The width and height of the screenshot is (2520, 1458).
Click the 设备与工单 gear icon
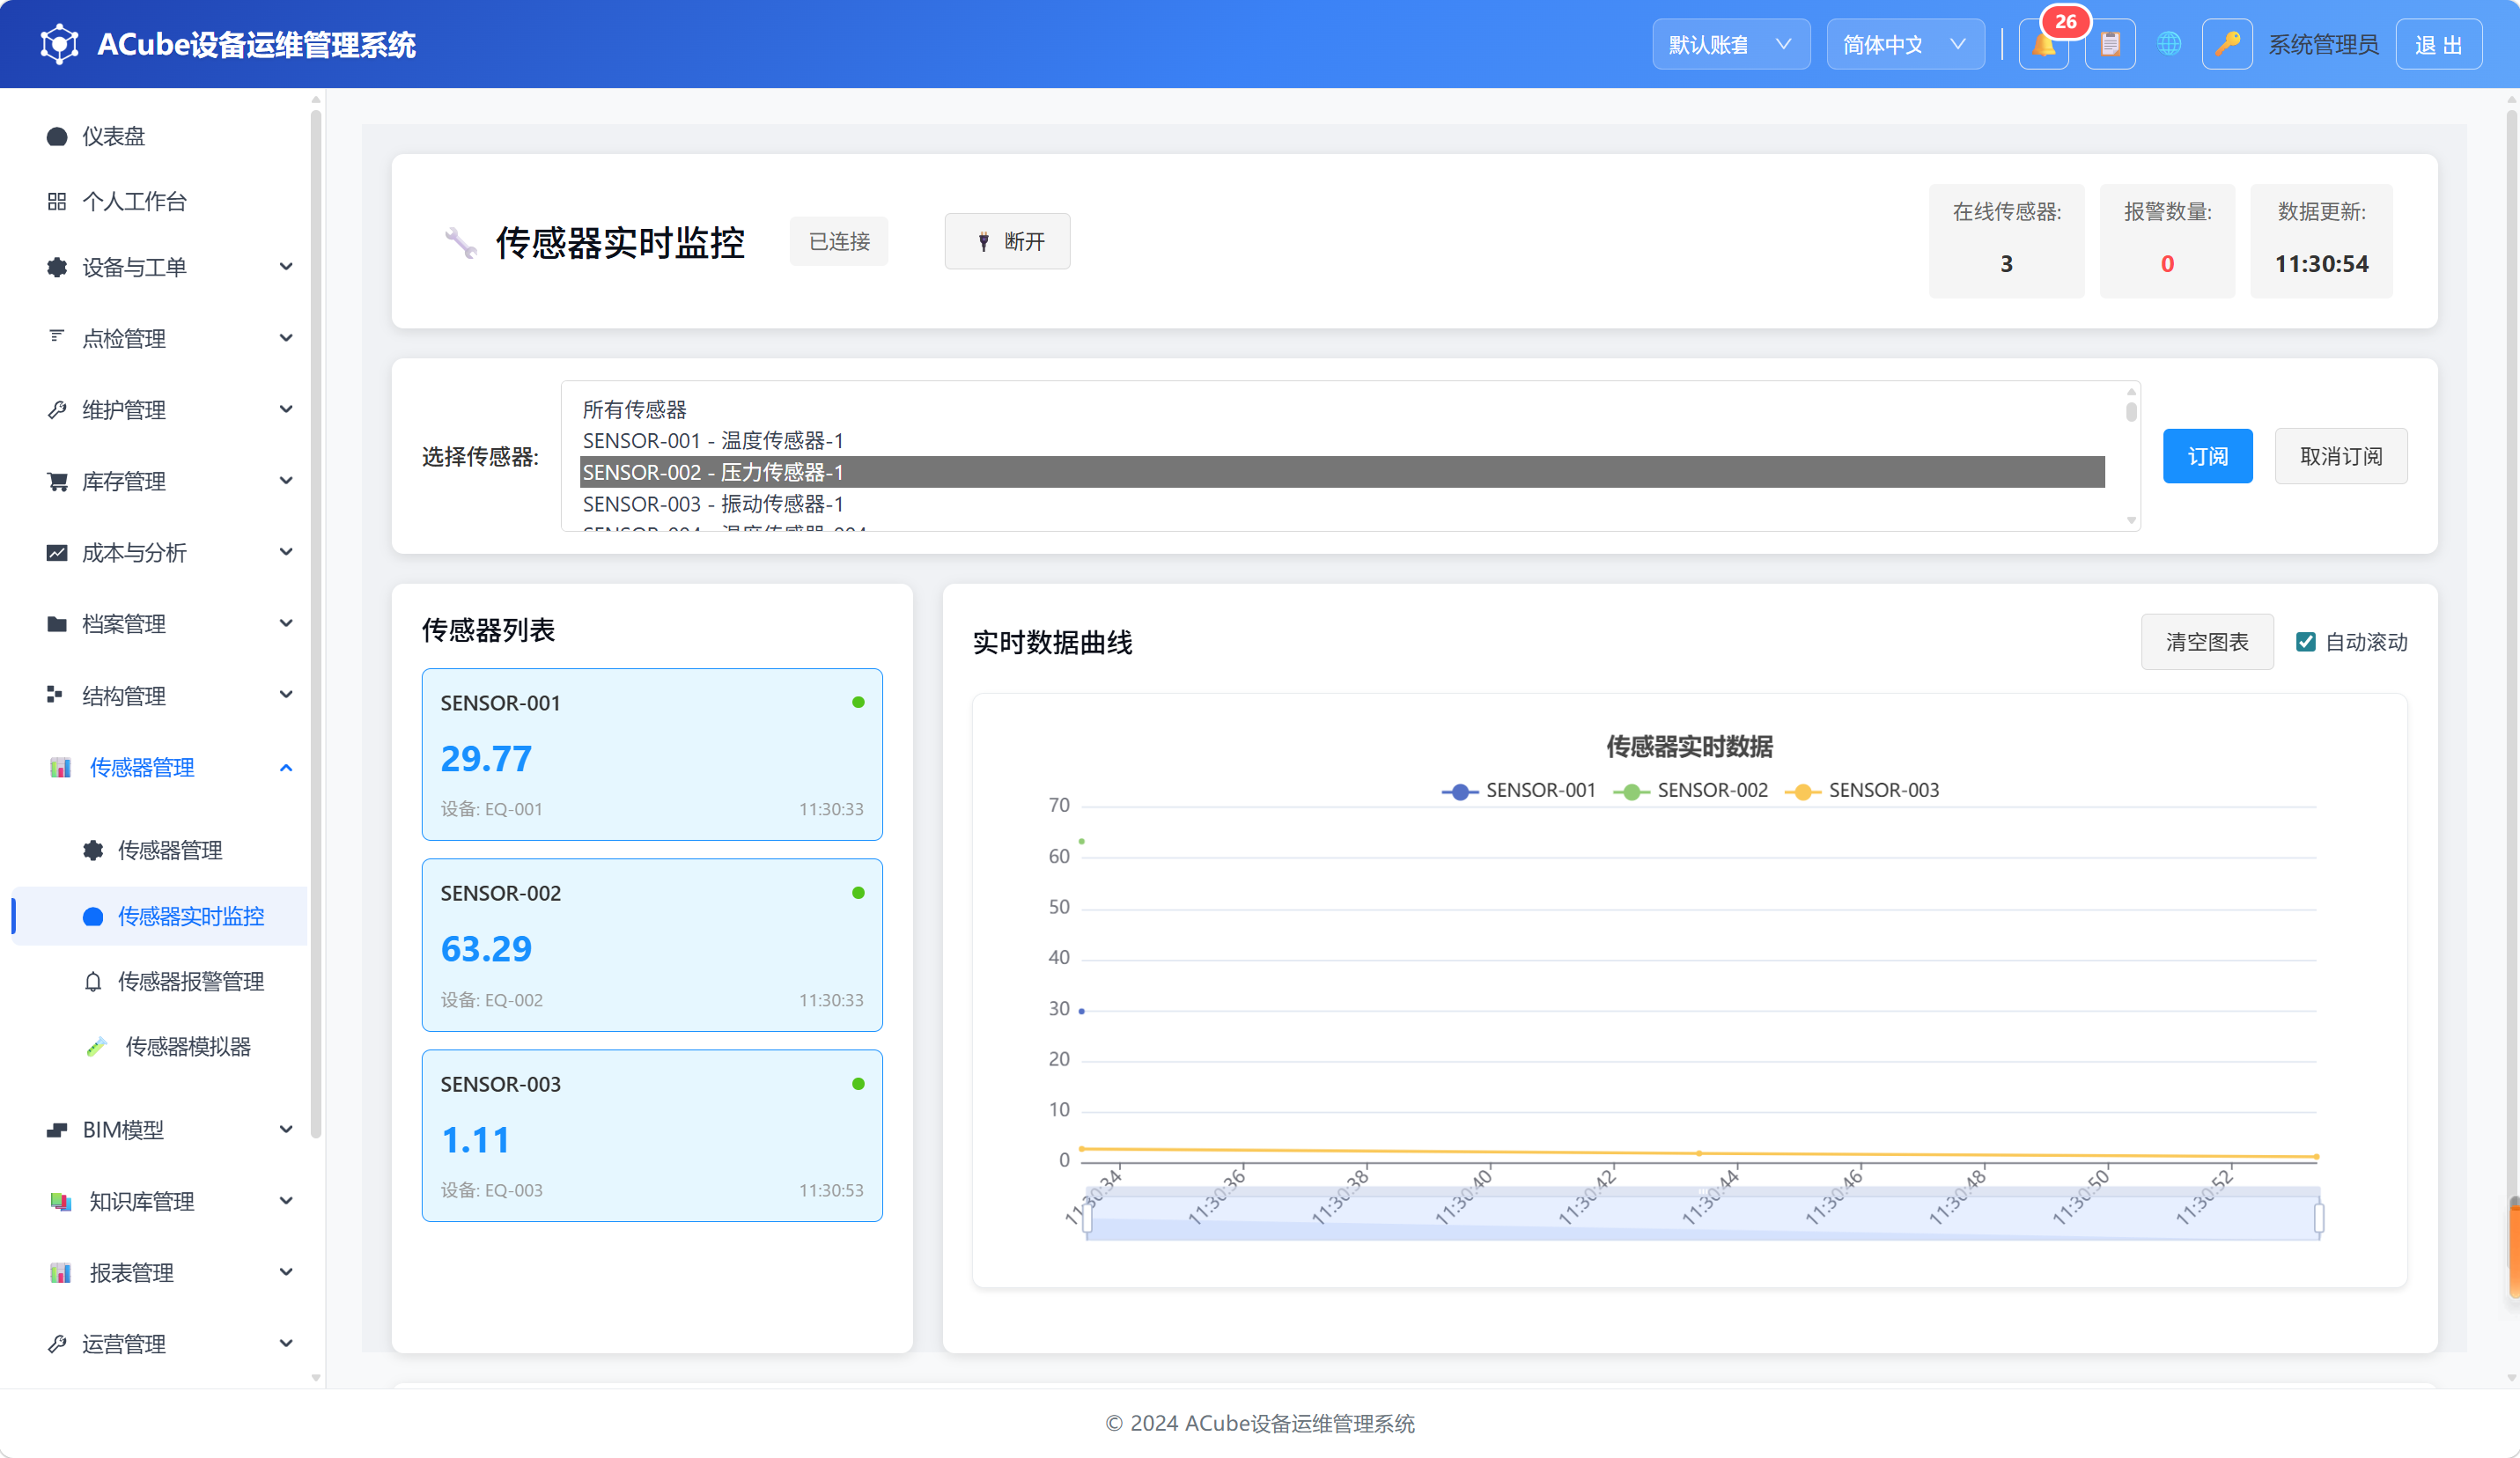(57, 267)
